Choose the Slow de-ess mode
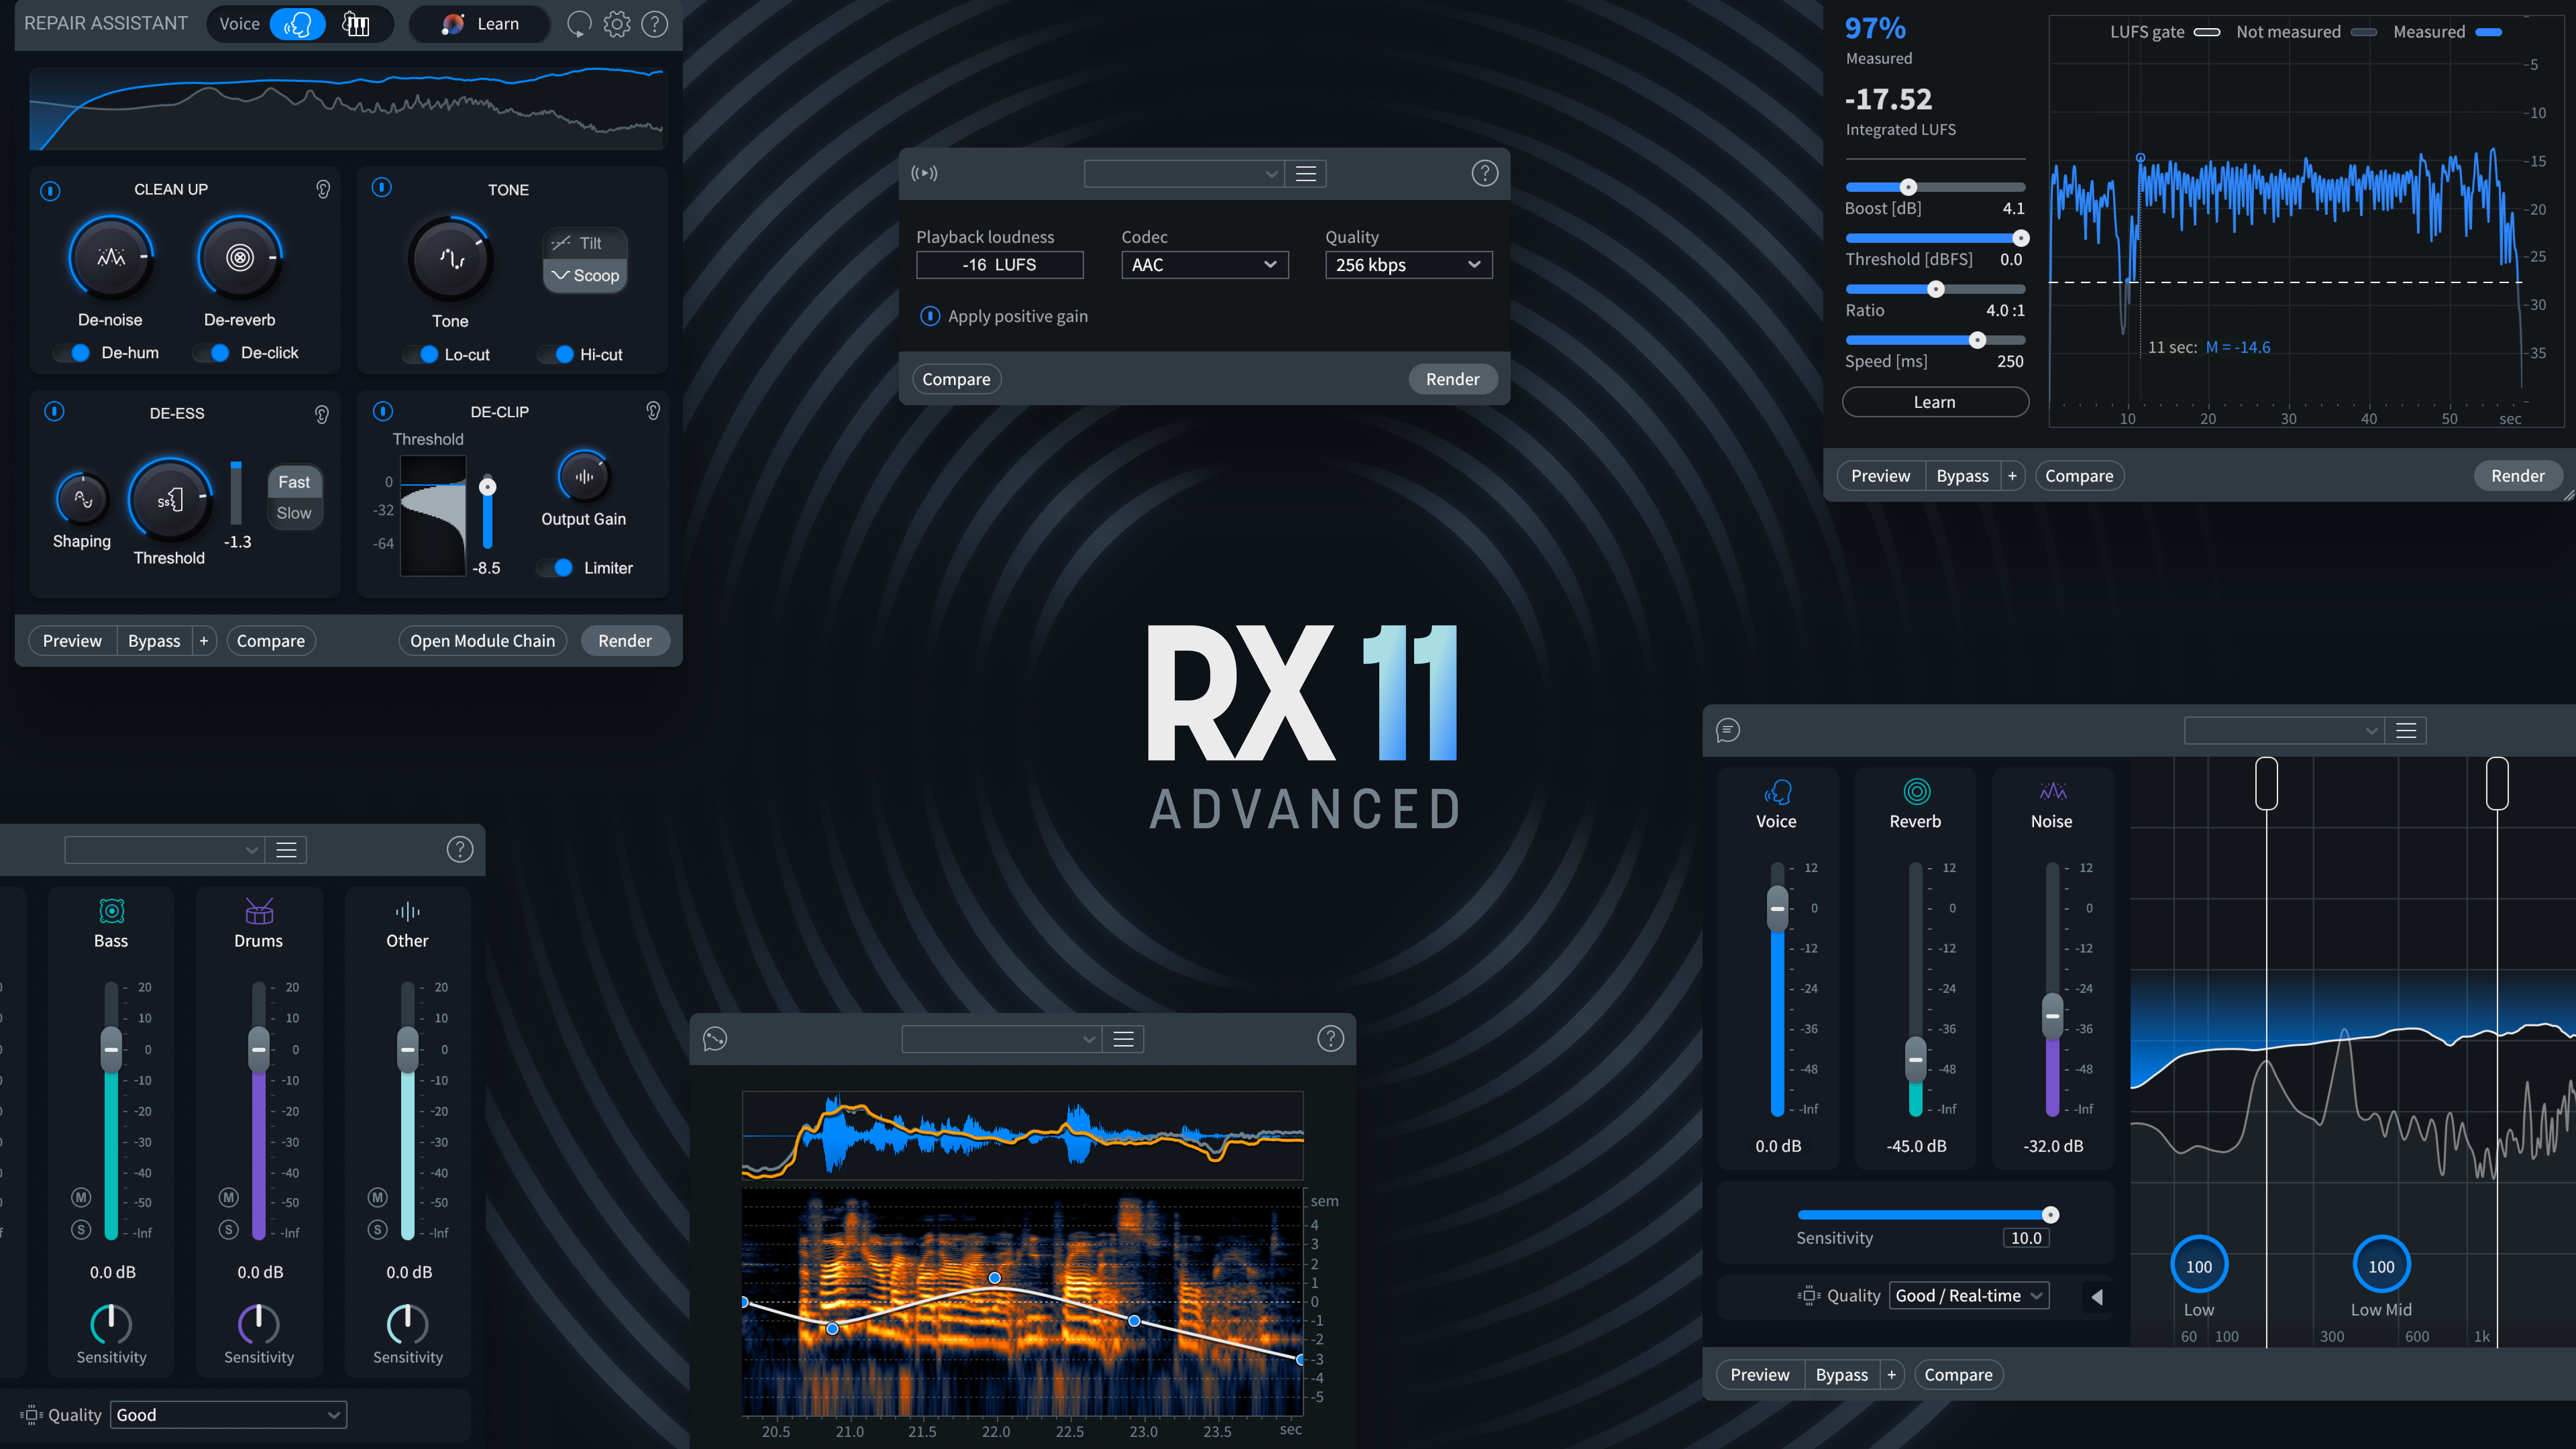This screenshot has height=1449, width=2576. 294,513
